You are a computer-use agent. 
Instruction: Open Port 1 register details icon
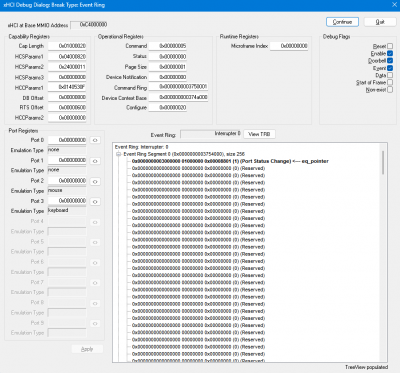[x=95, y=161]
